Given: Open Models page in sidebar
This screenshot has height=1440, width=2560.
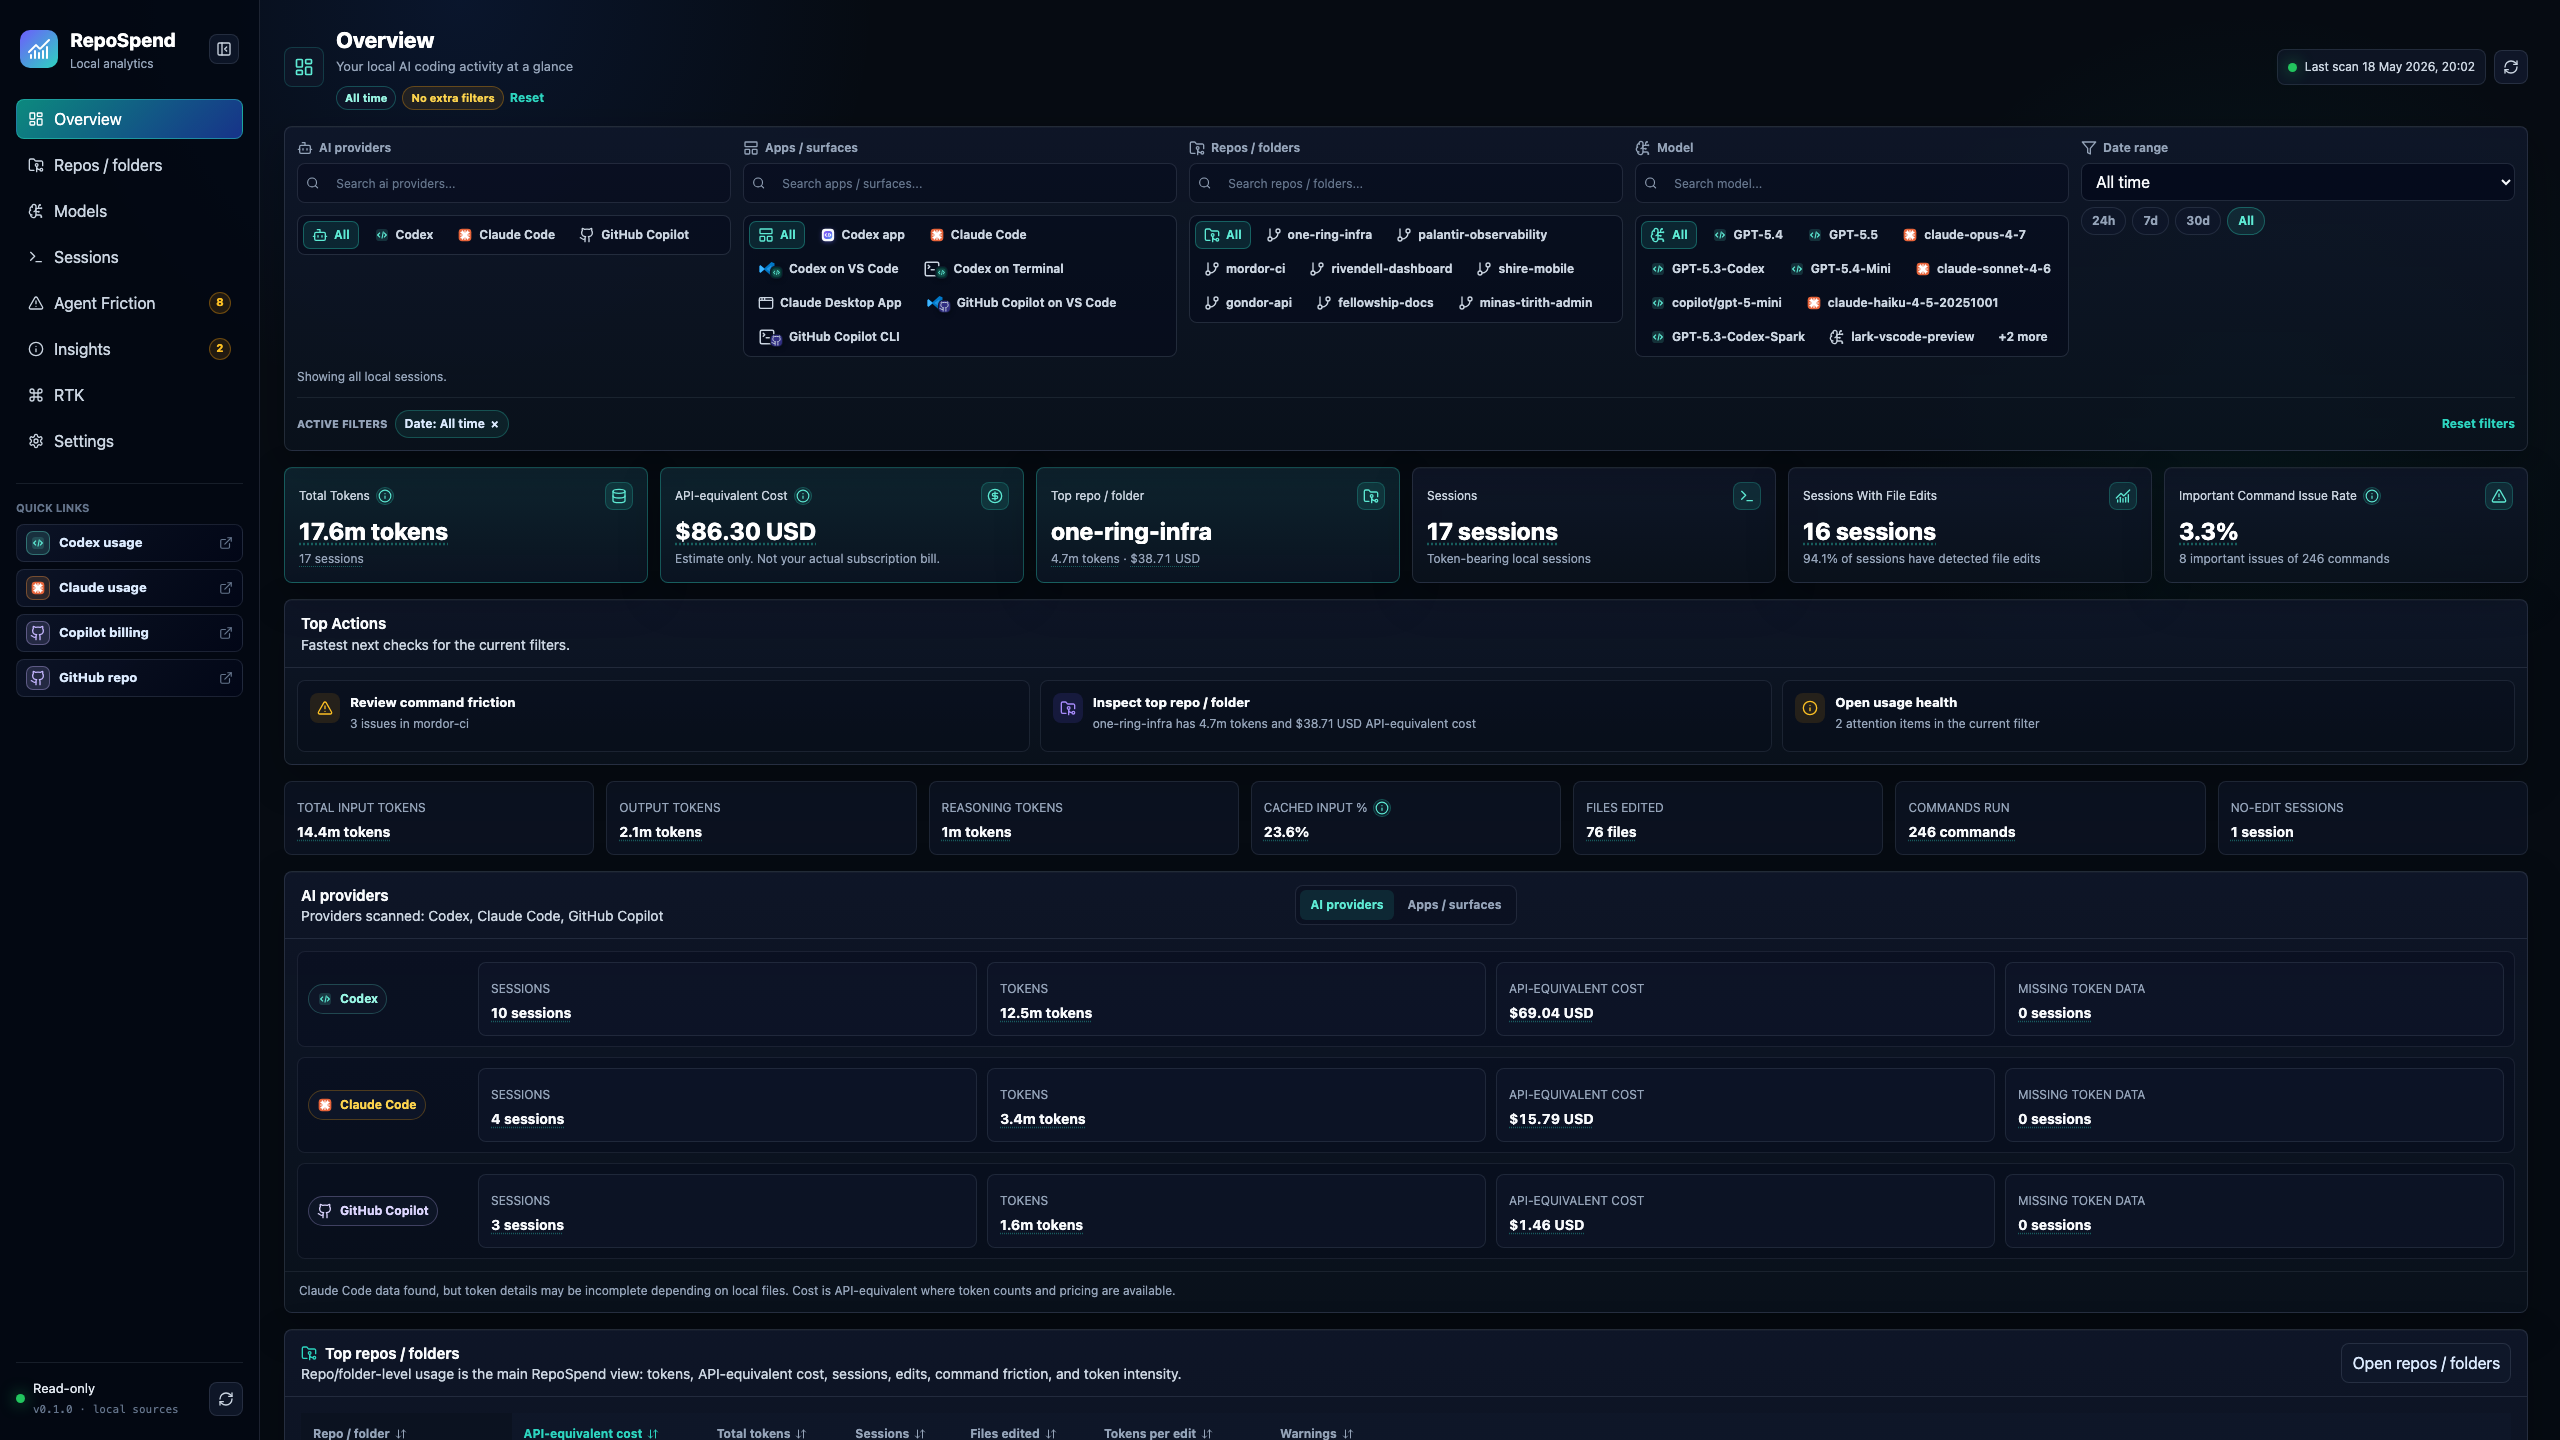Looking at the screenshot, I should click(x=129, y=211).
